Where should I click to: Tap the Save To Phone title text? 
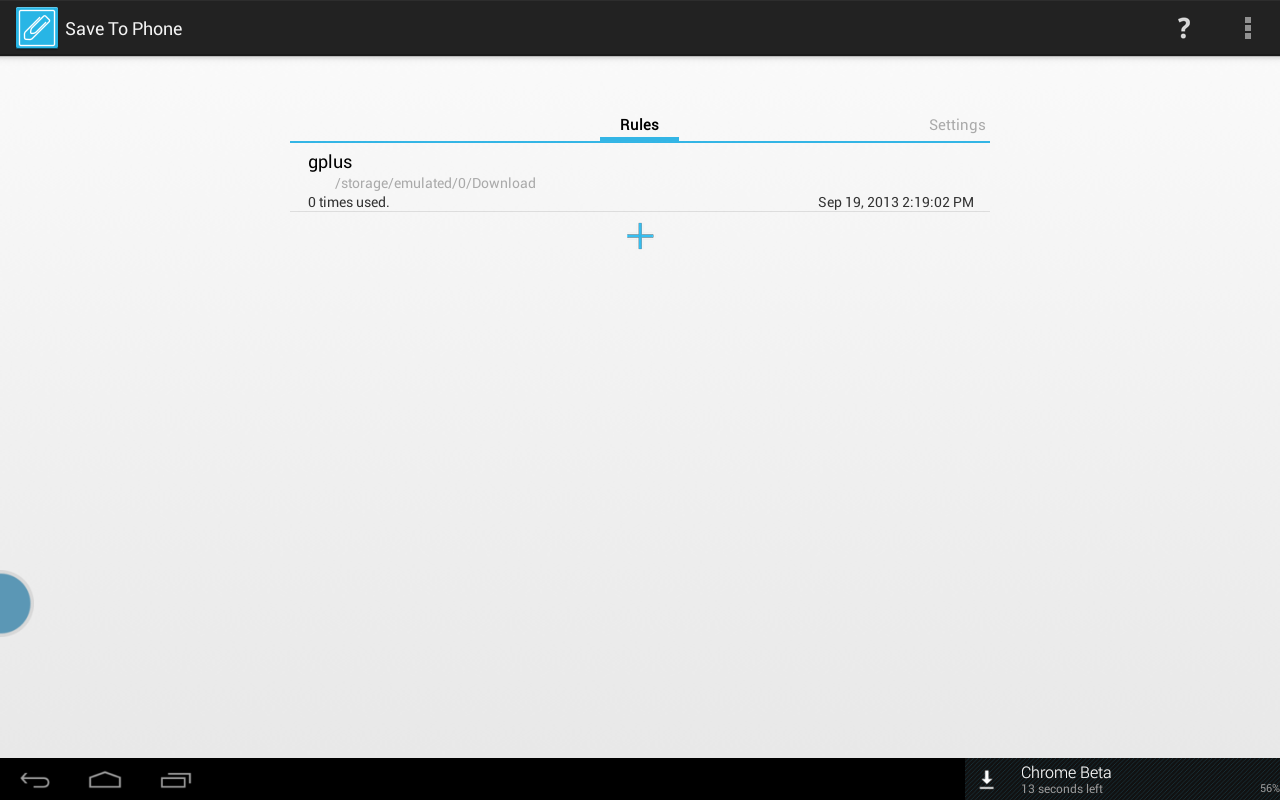(x=124, y=29)
